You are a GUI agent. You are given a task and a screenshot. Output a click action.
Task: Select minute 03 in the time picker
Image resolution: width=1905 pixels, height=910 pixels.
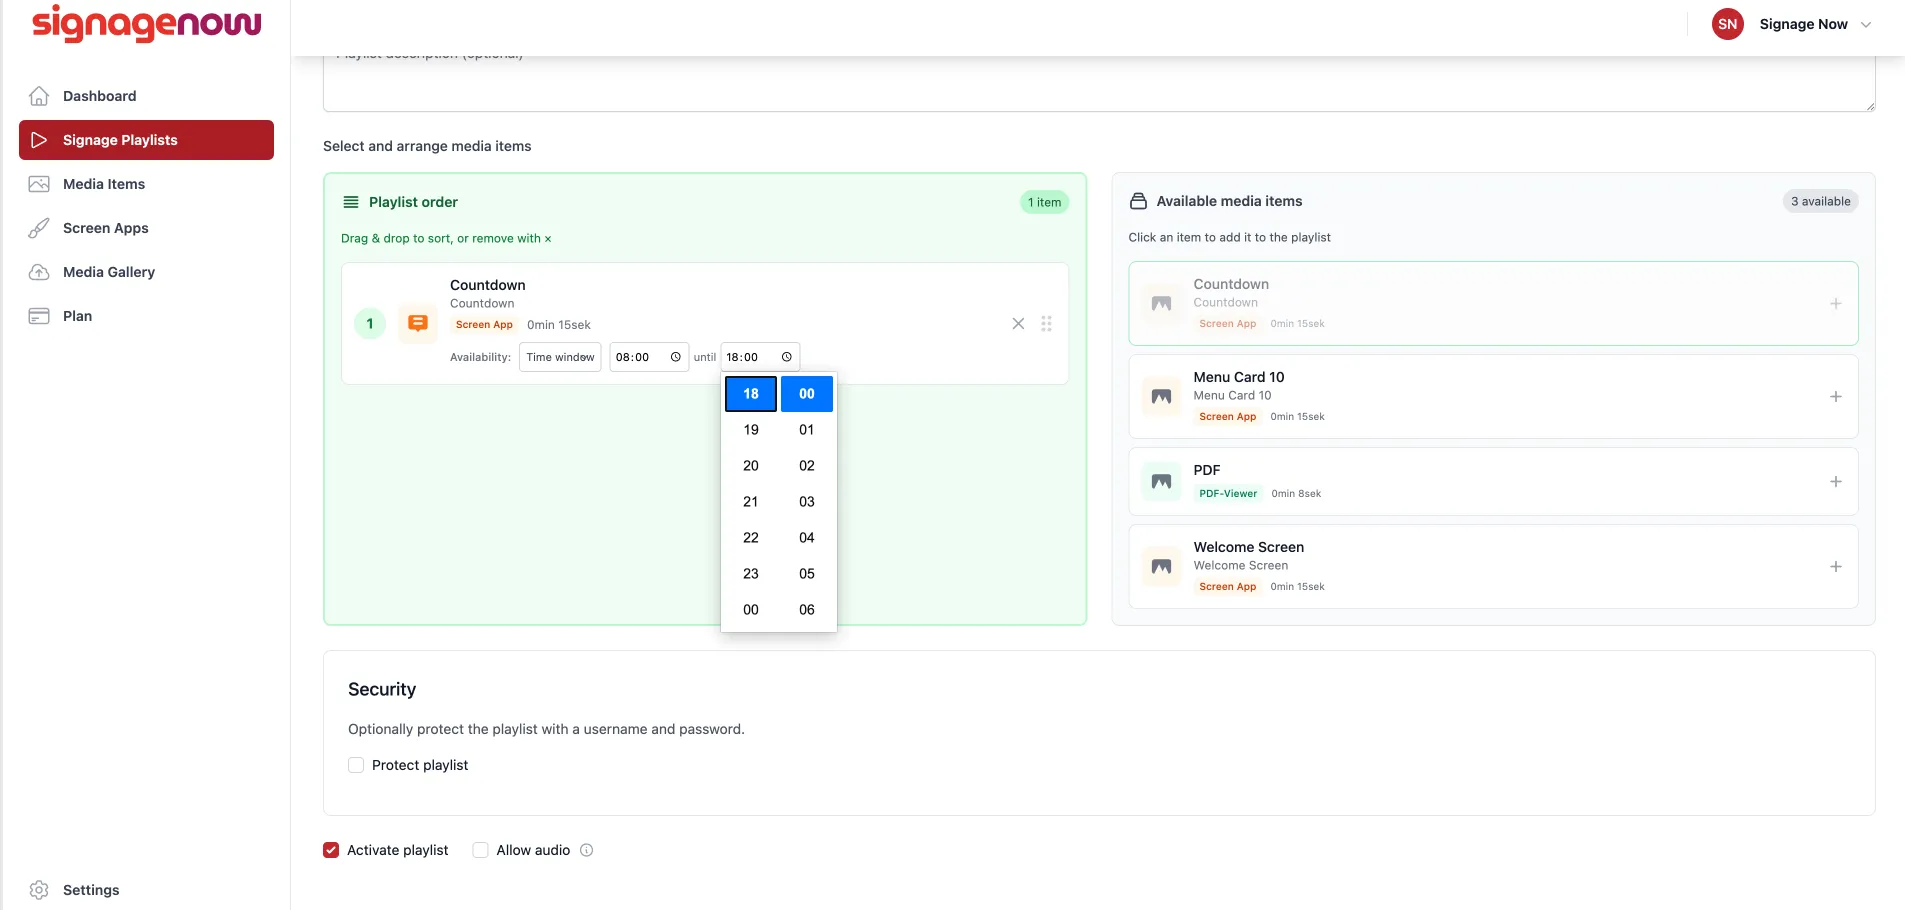pos(807,502)
